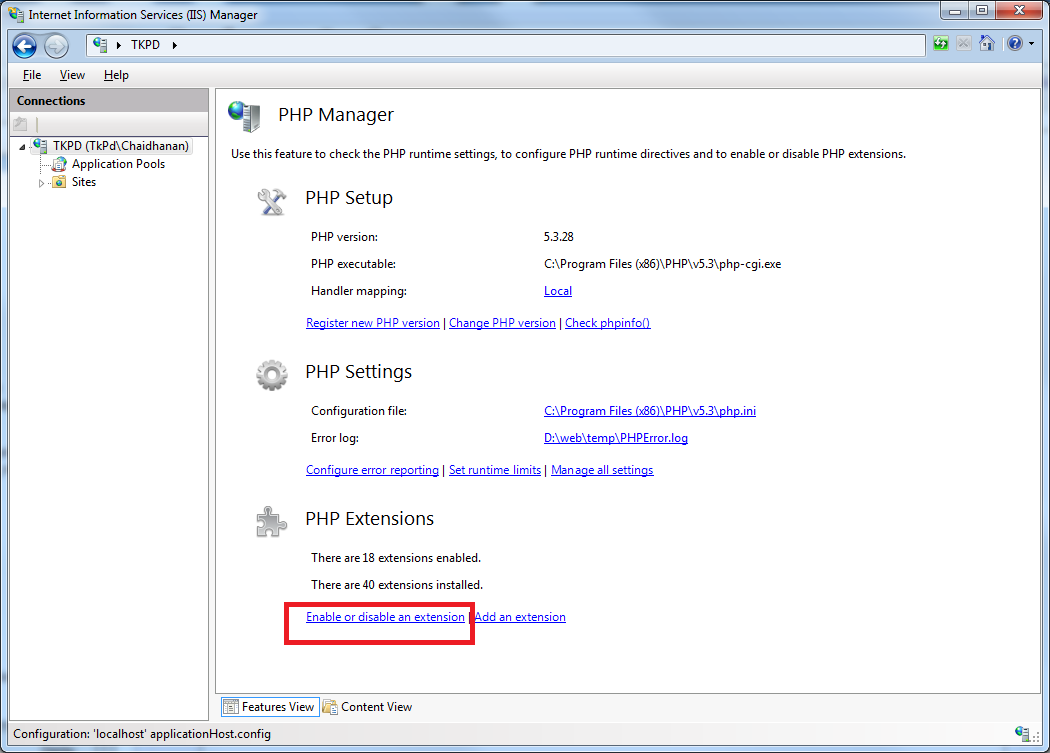Open first breadcrumb arrow before TKPD
Viewport: 1050px width, 753px height.
click(119, 45)
